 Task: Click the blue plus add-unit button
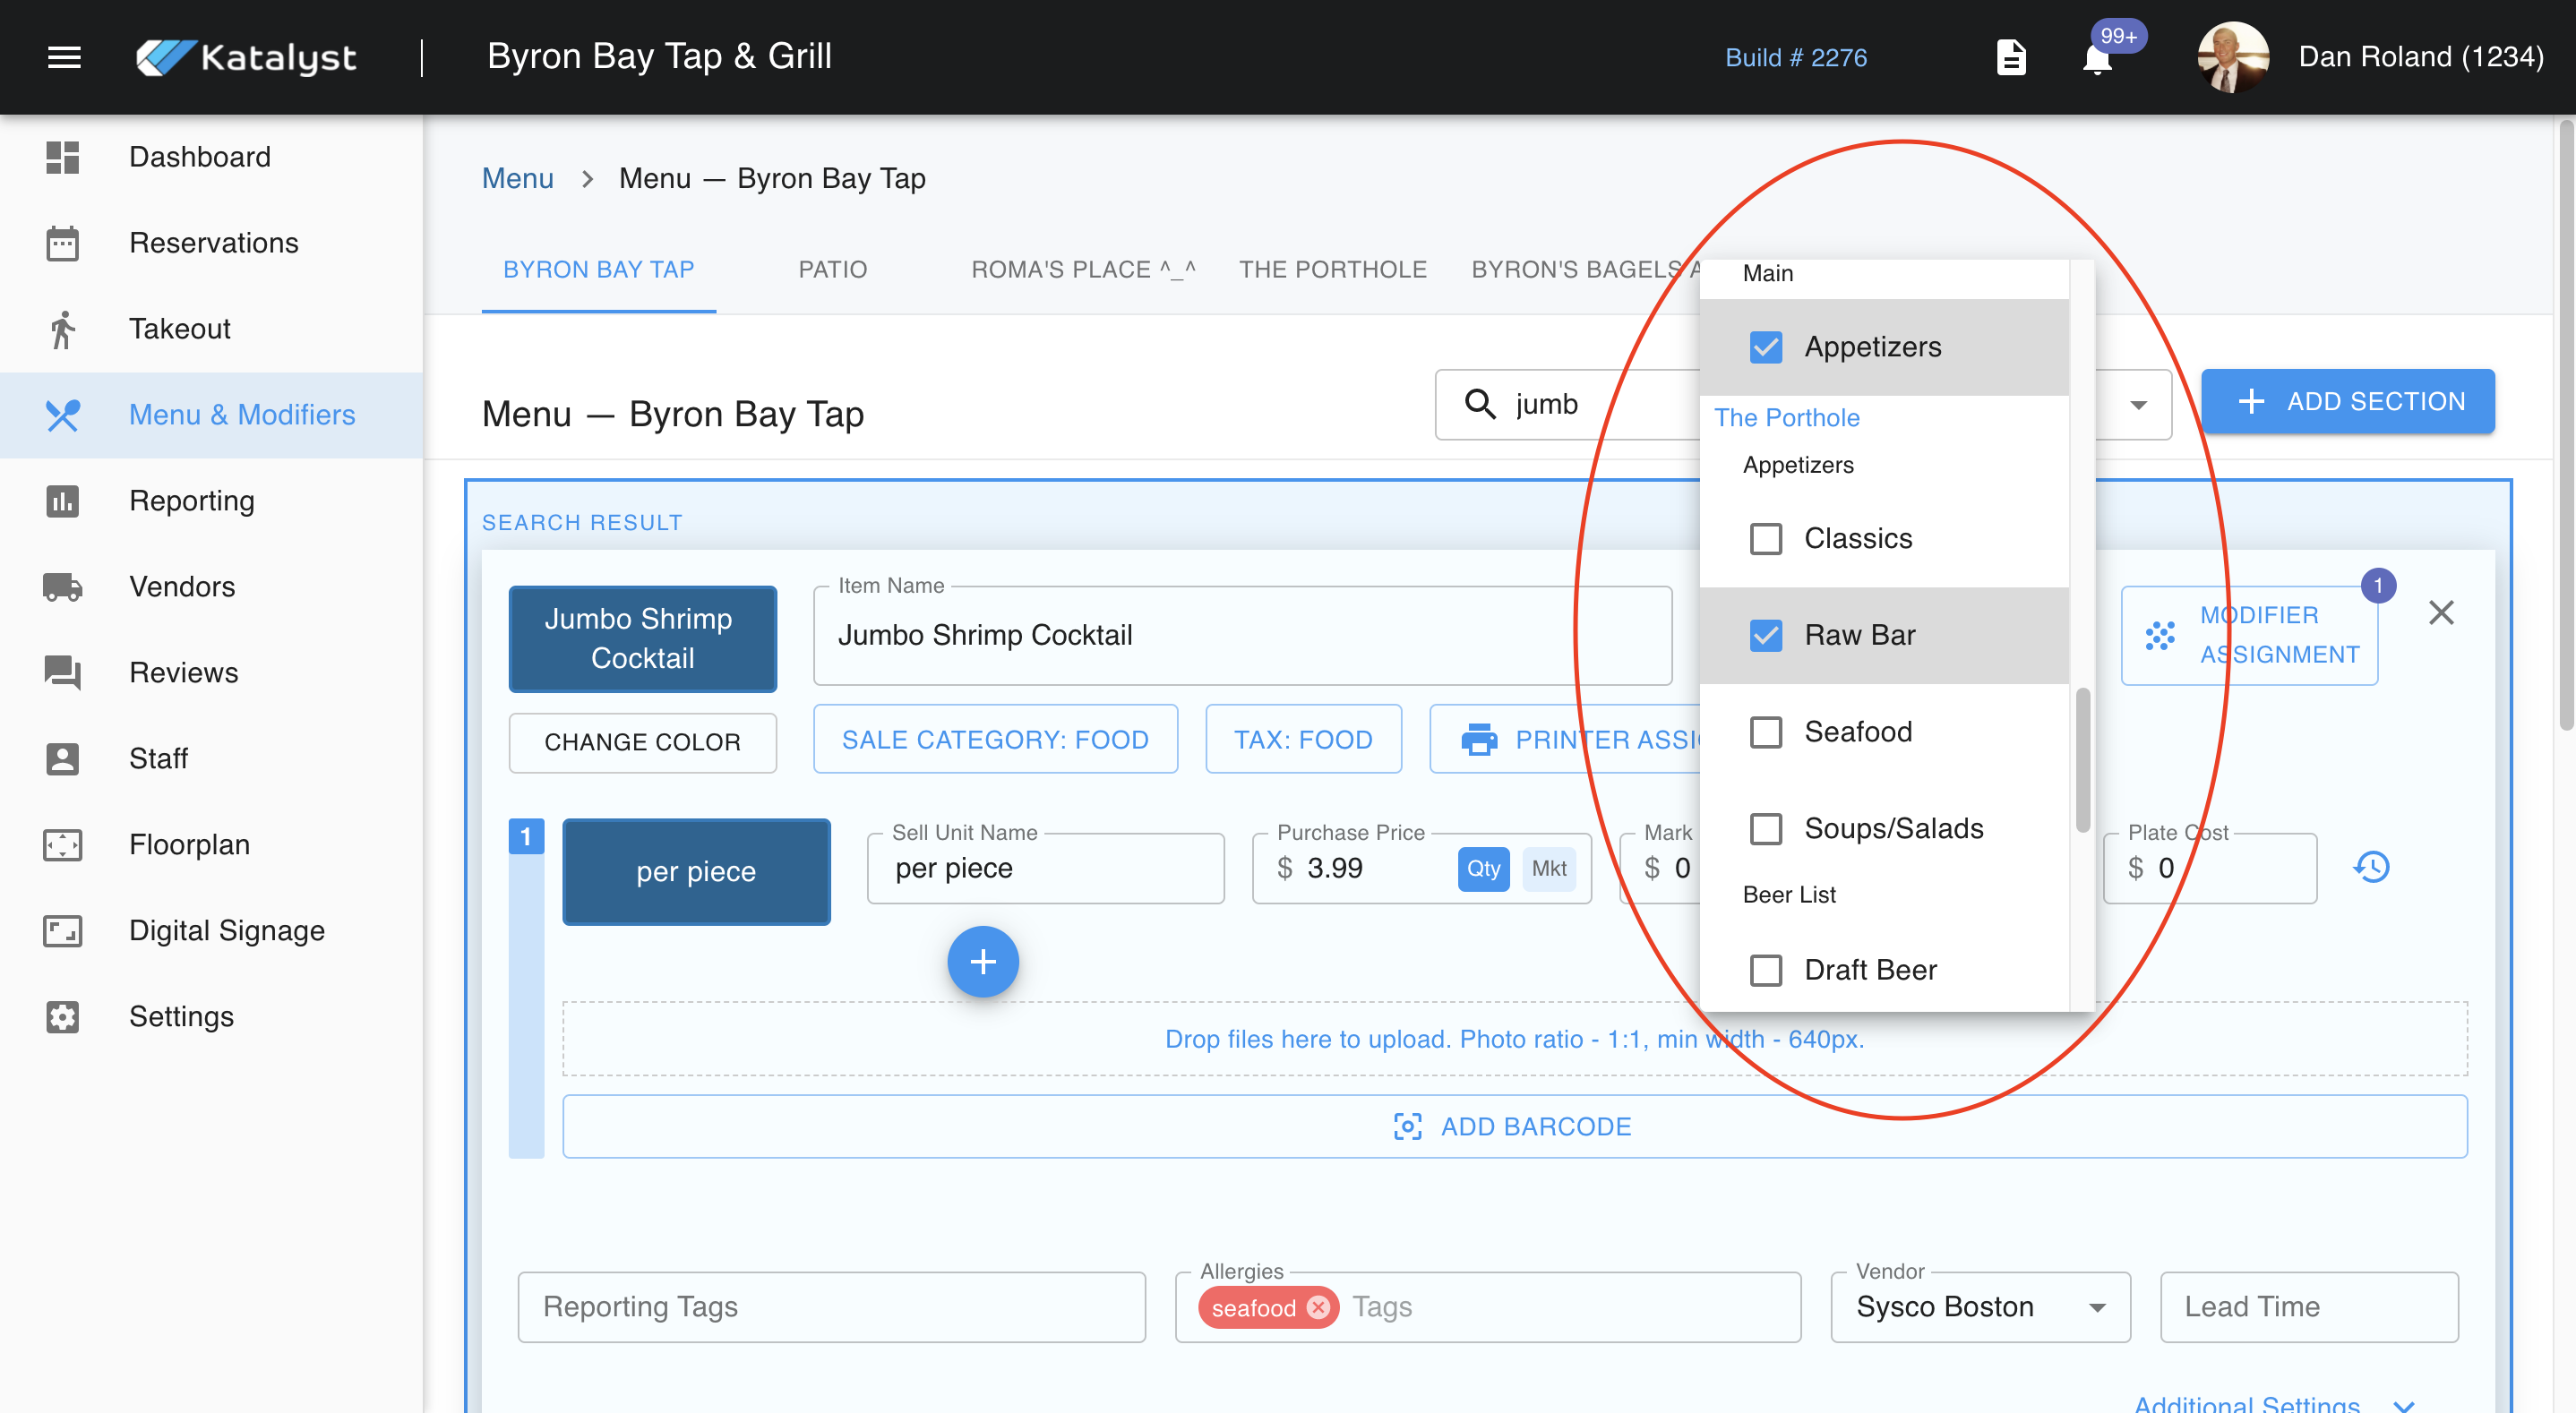coord(982,961)
